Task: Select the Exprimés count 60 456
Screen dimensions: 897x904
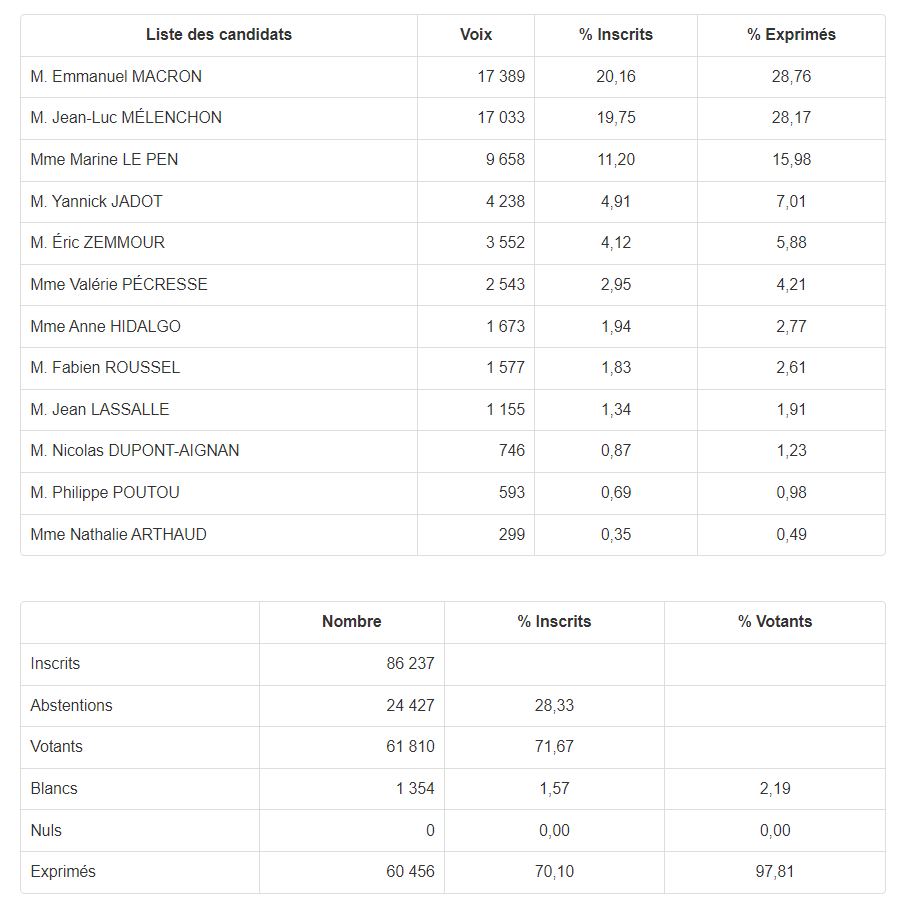Action: 410,872
